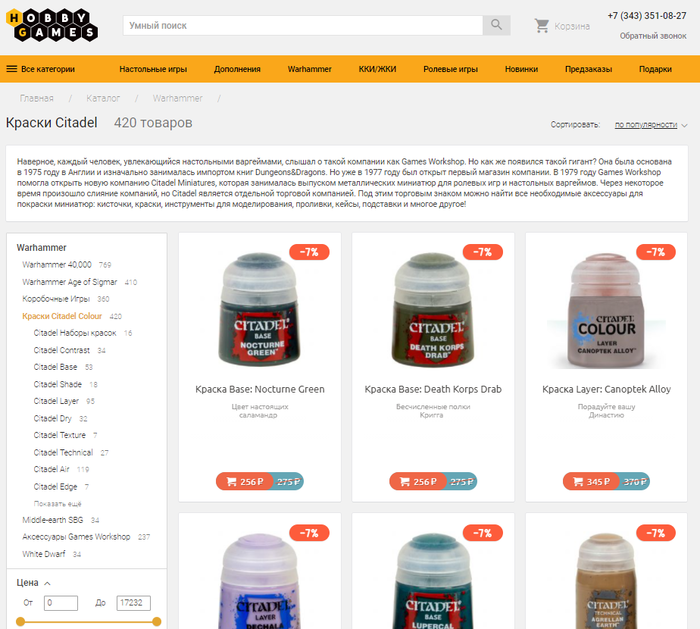
Task: Focus the Умный поиск search field
Action: [303, 25]
